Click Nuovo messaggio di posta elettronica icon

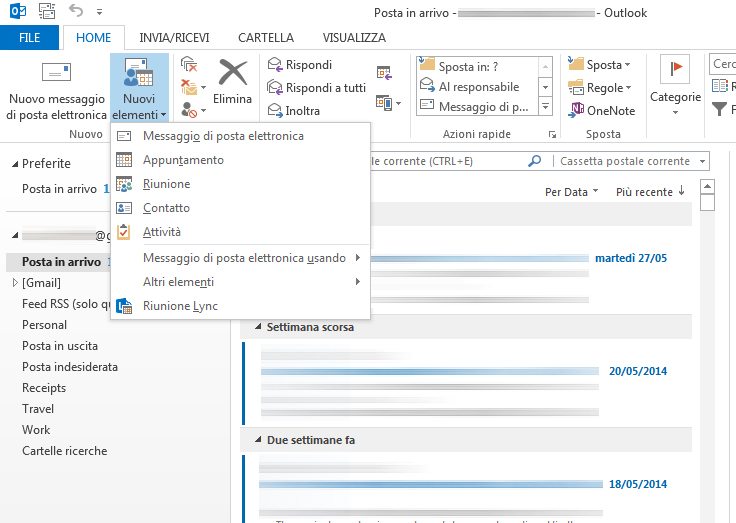[56, 75]
